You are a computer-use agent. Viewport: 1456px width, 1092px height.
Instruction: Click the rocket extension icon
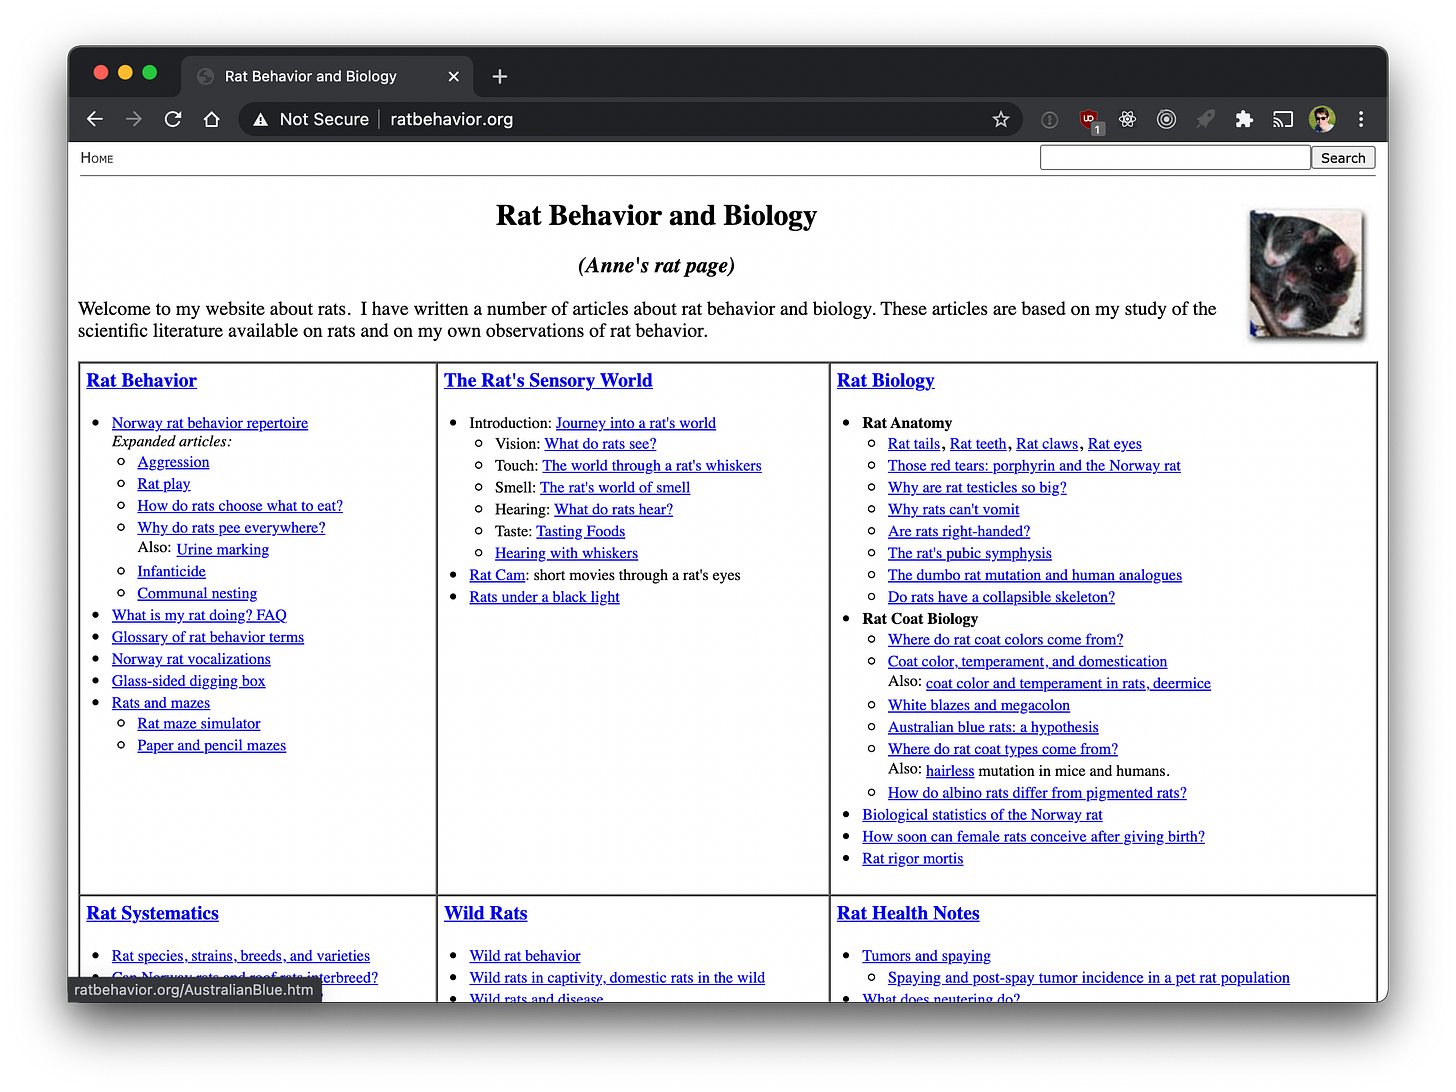tap(1205, 119)
